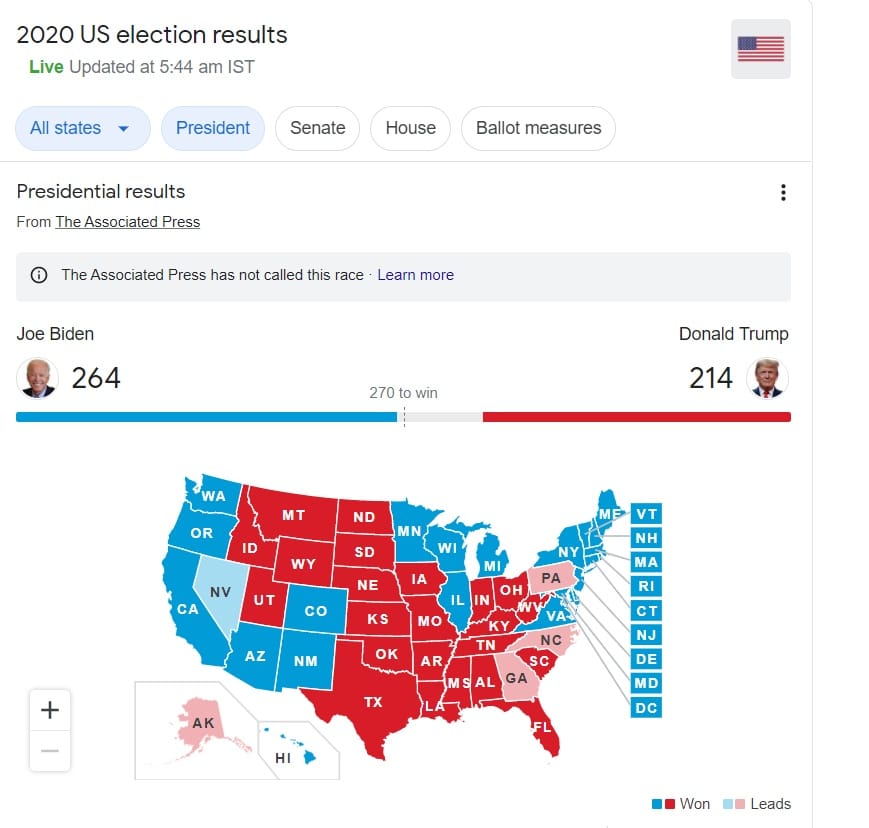
Task: Select the NJ state label box
Action: point(646,635)
